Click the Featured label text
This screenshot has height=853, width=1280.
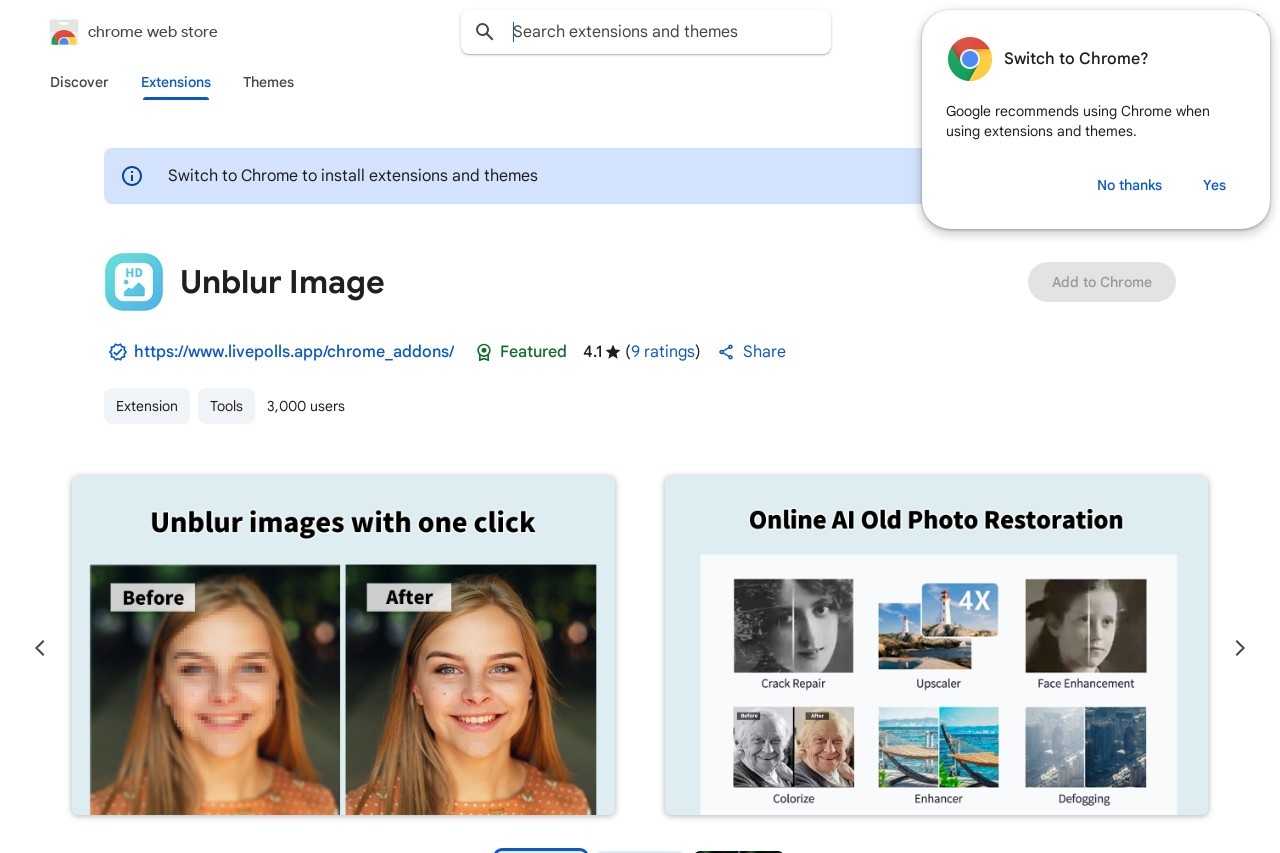coord(533,352)
